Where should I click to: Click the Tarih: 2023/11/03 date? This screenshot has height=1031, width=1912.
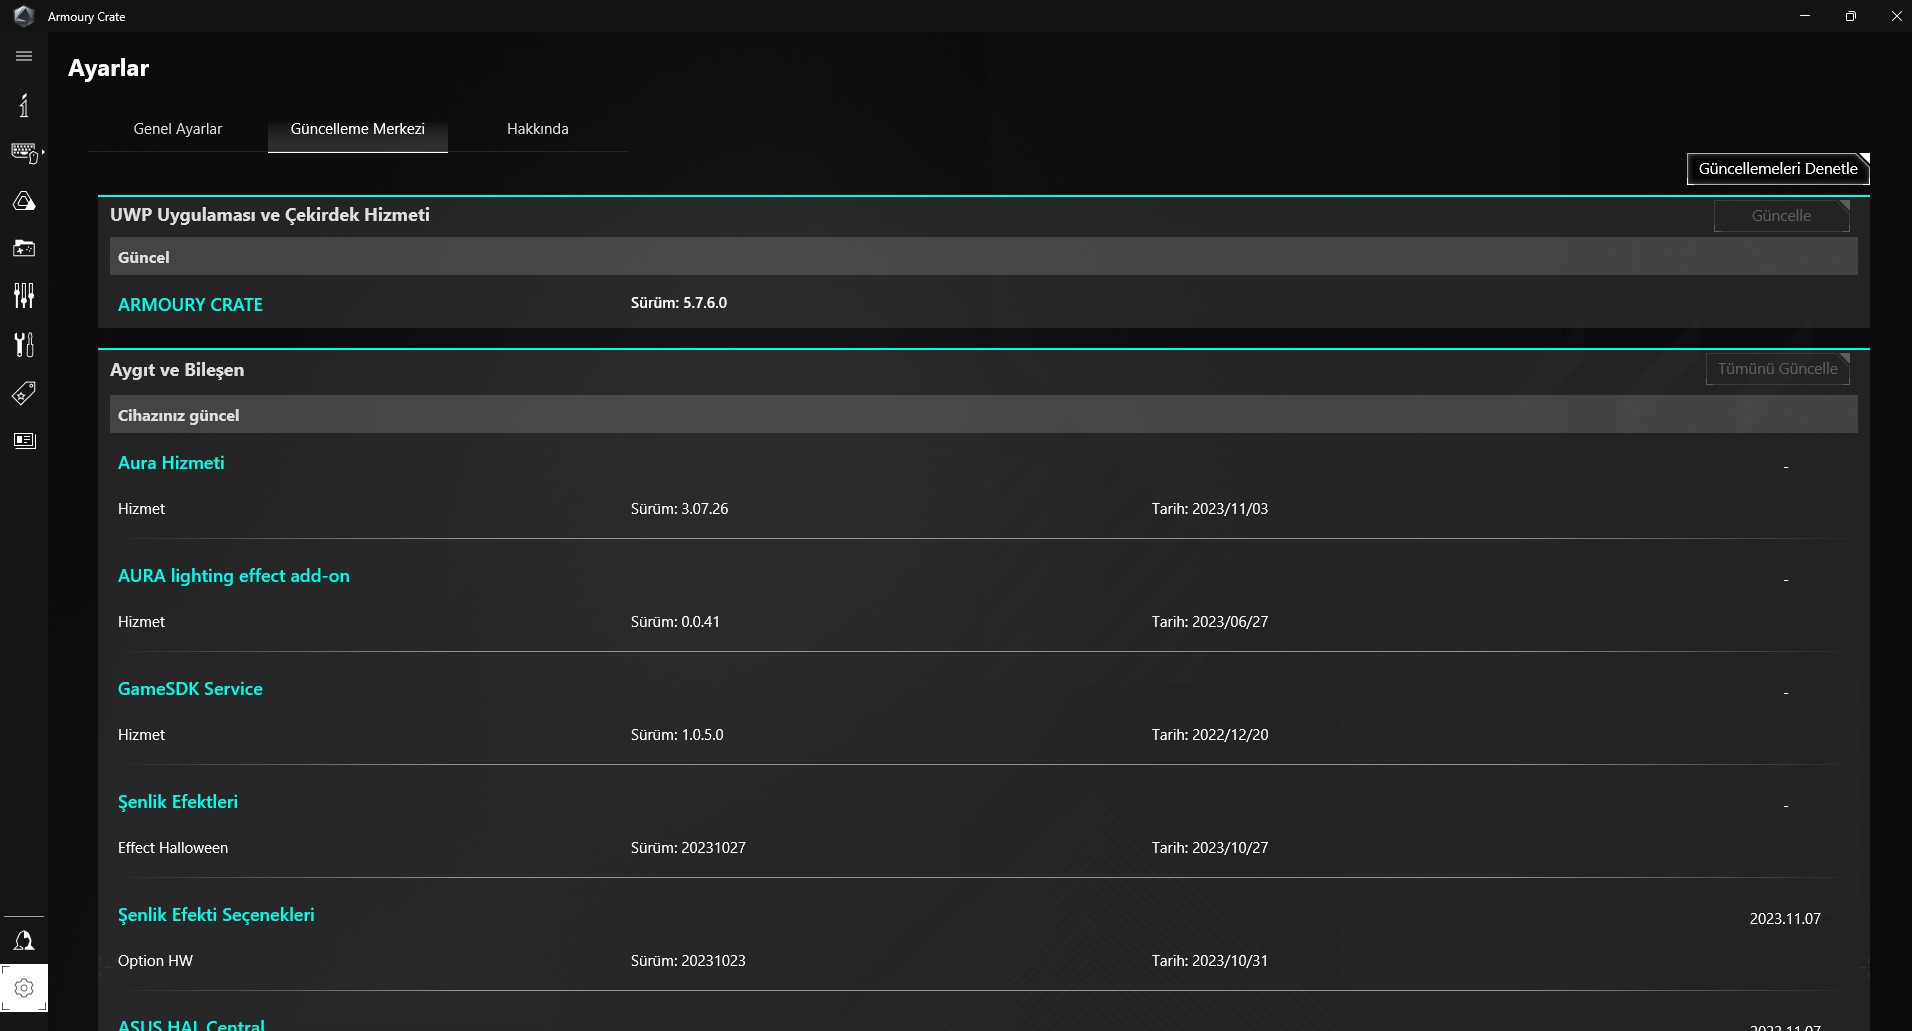1210,509
